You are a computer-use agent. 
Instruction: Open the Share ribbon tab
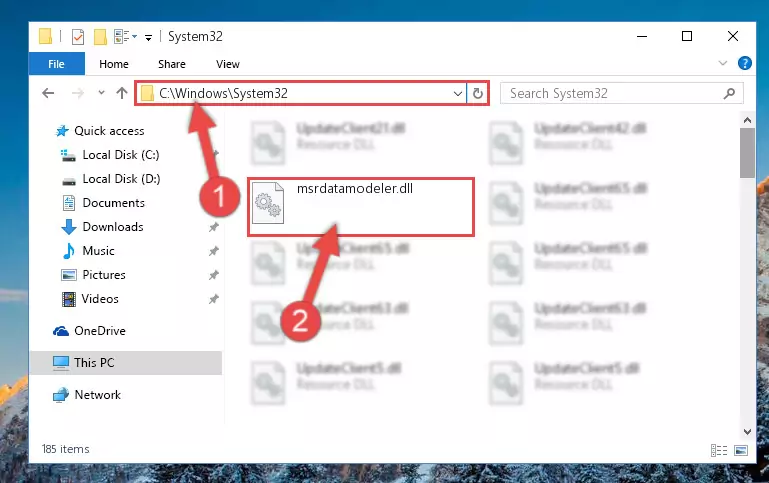(x=172, y=64)
